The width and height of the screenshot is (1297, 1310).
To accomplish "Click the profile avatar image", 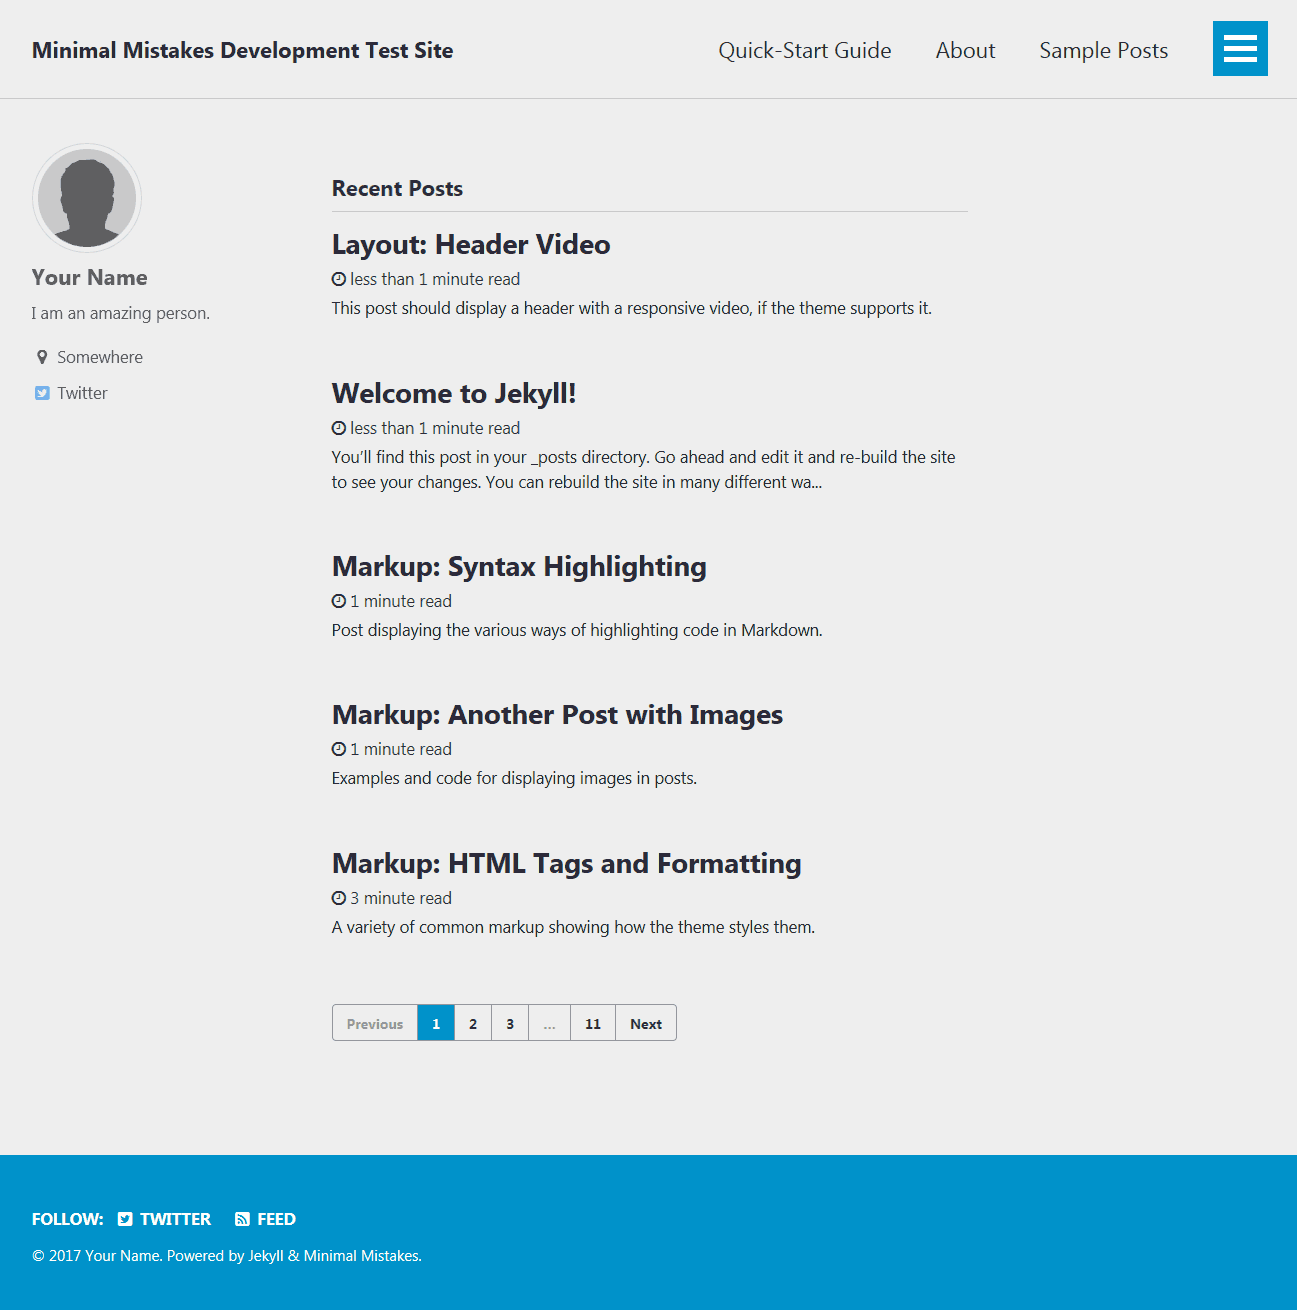I will coord(87,198).
